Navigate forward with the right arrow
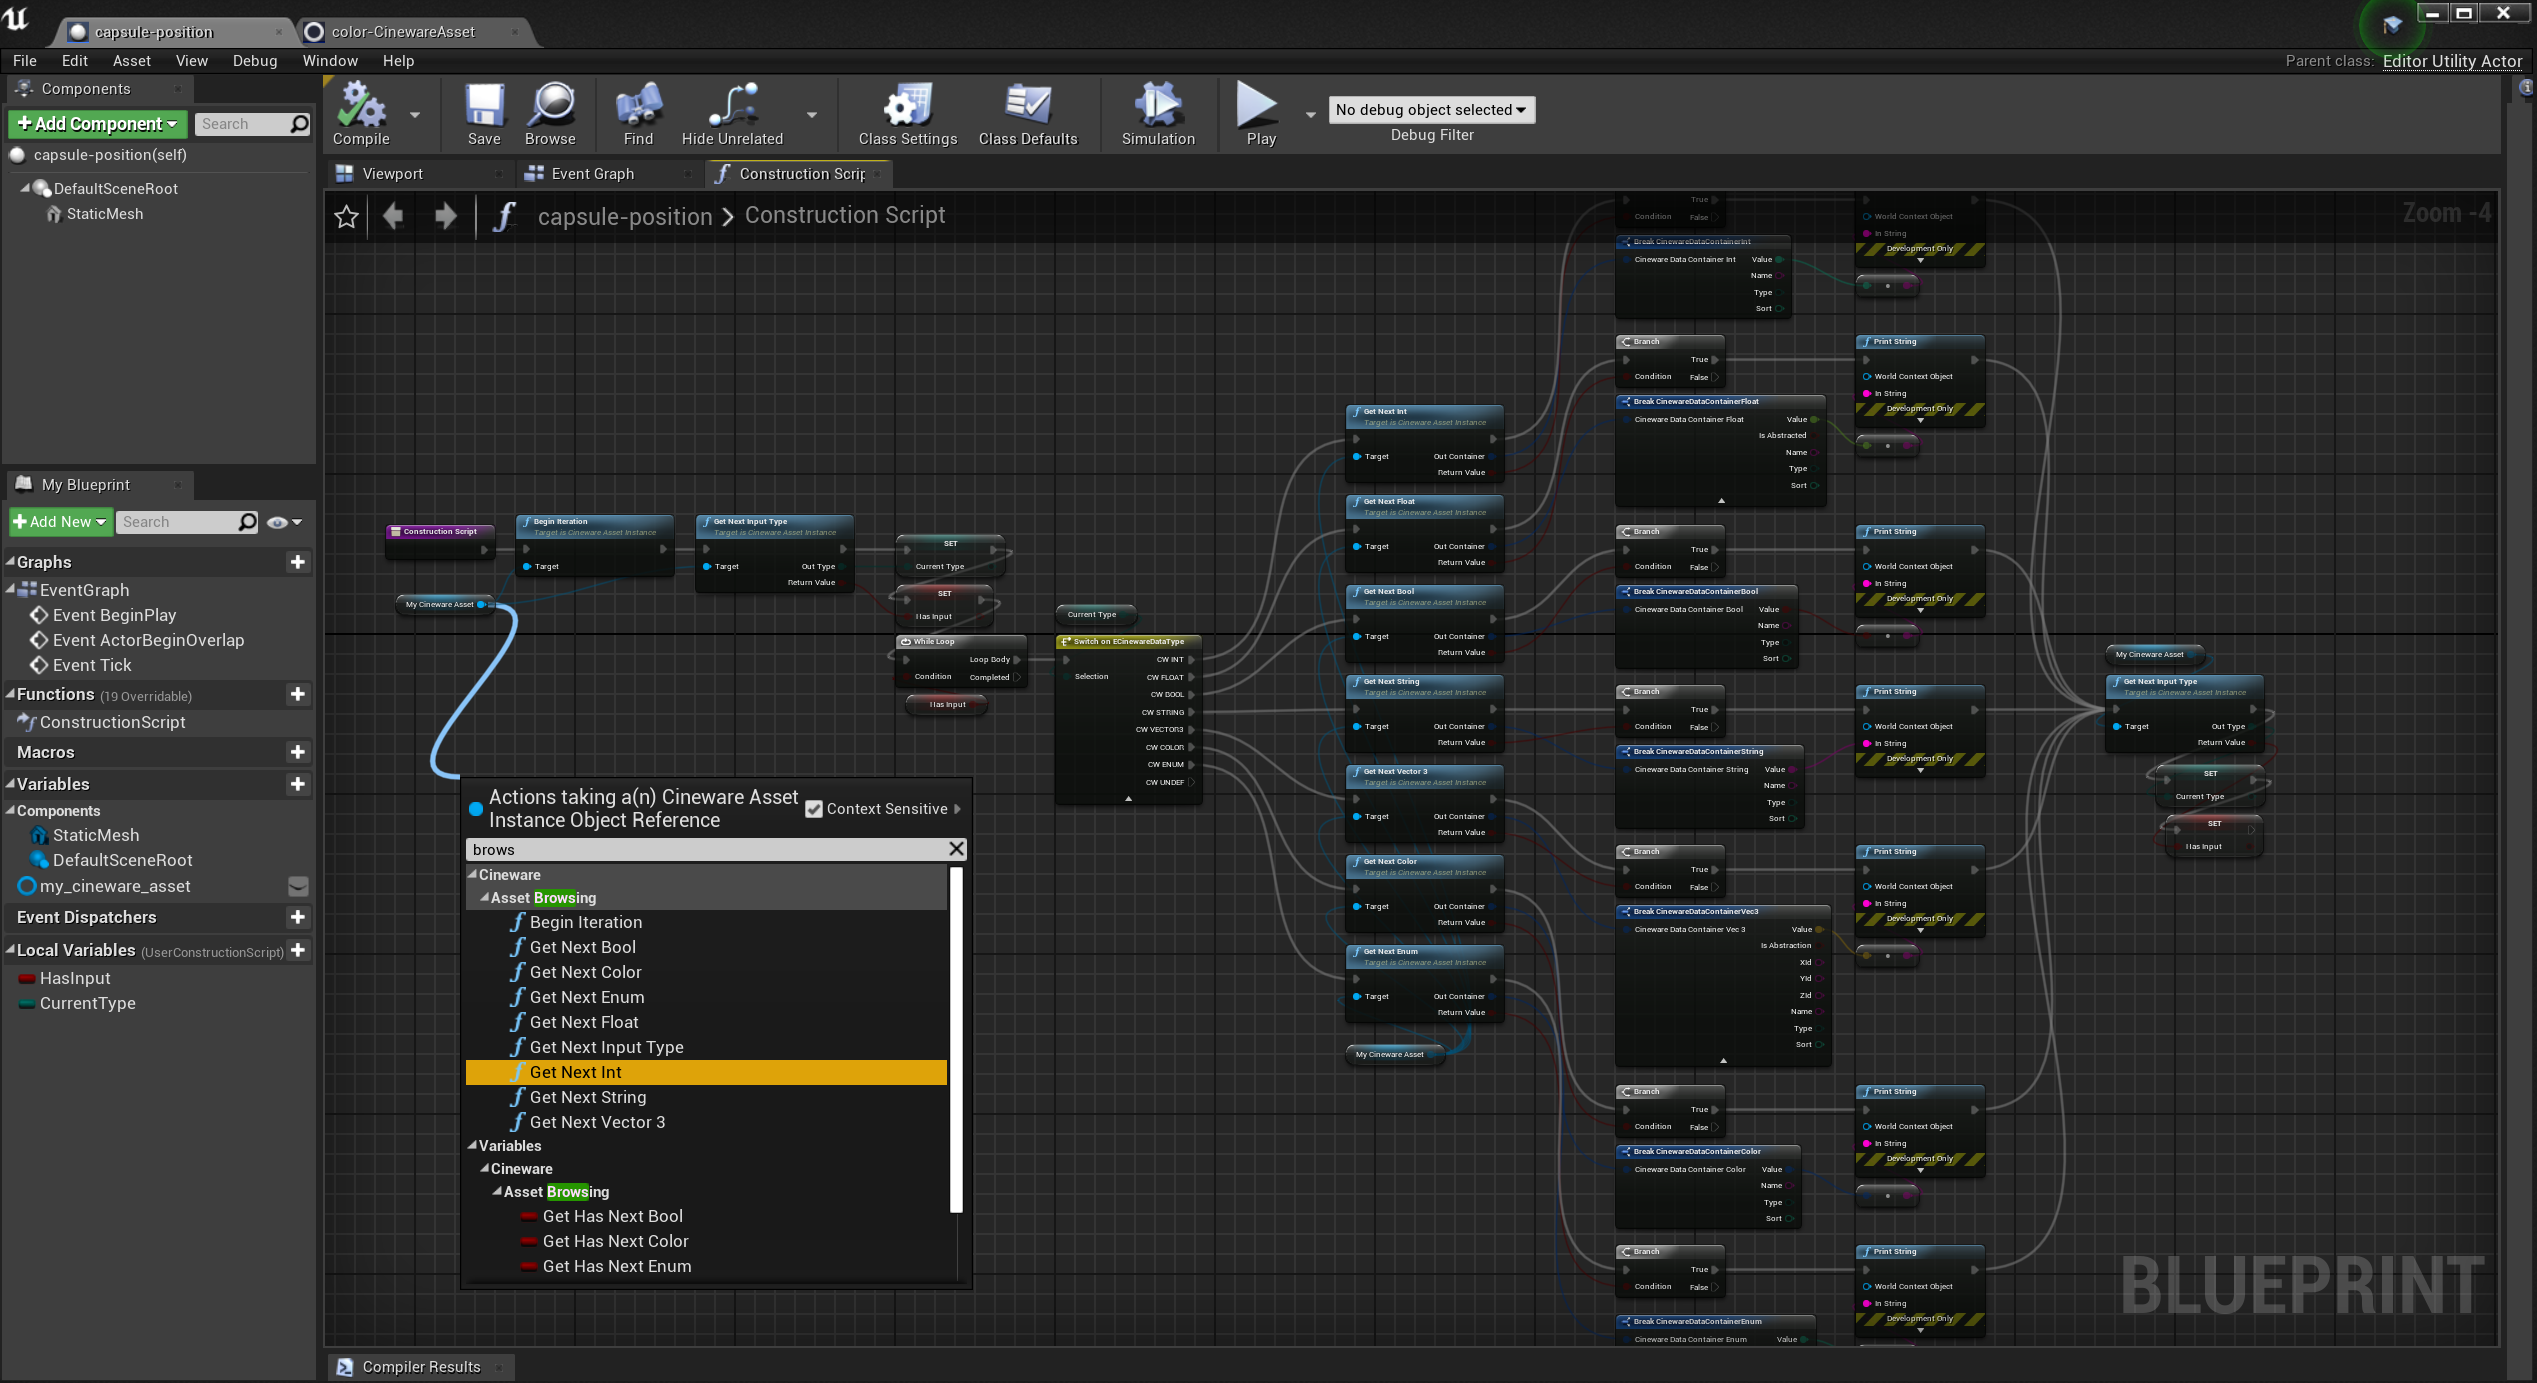This screenshot has width=2537, height=1383. pos(446,215)
